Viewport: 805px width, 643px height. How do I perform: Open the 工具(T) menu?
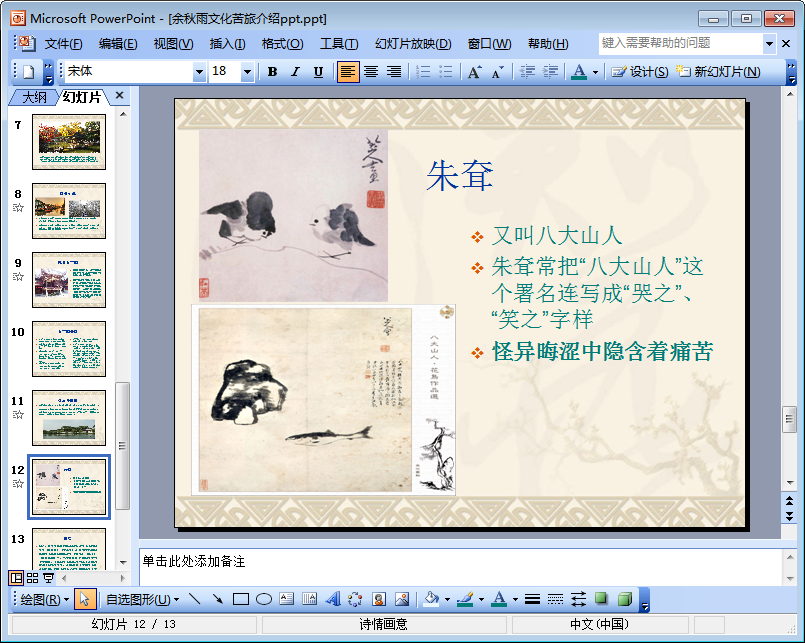339,44
